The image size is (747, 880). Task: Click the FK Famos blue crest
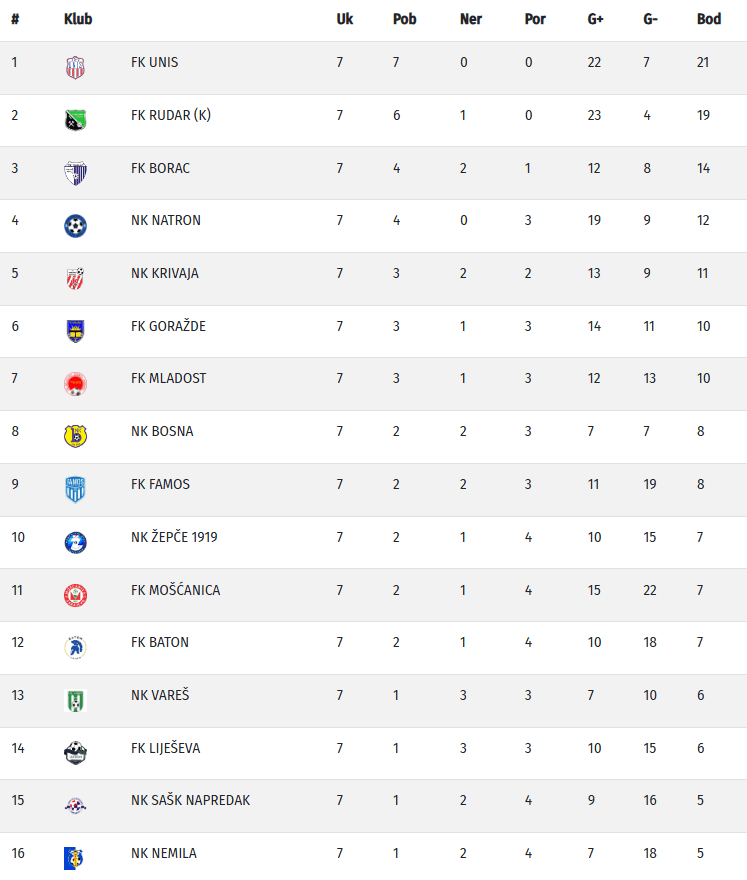tap(75, 490)
